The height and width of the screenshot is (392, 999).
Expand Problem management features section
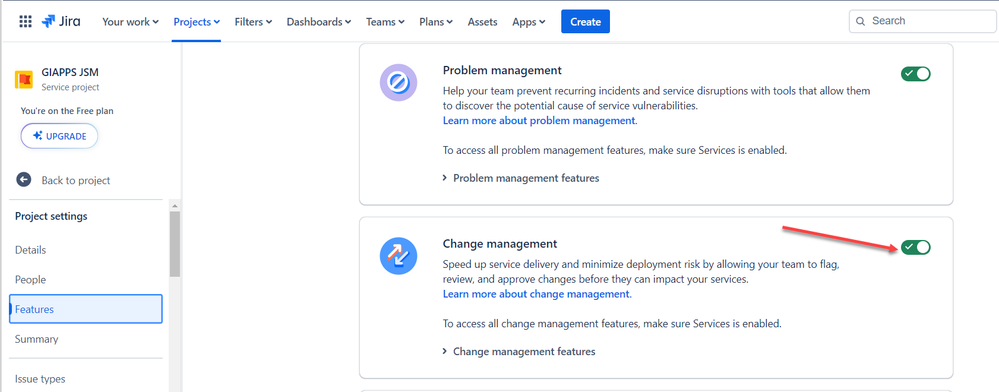pyautogui.click(x=521, y=178)
